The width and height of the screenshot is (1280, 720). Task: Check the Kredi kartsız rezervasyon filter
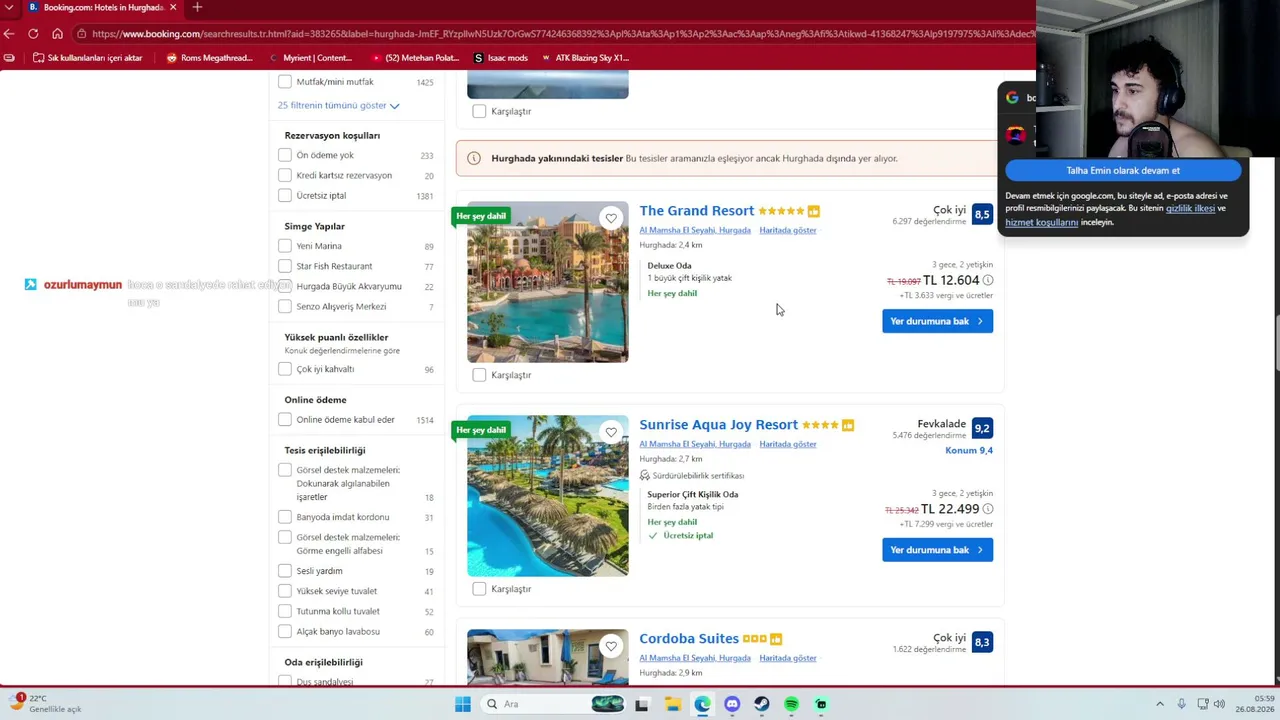(x=285, y=175)
